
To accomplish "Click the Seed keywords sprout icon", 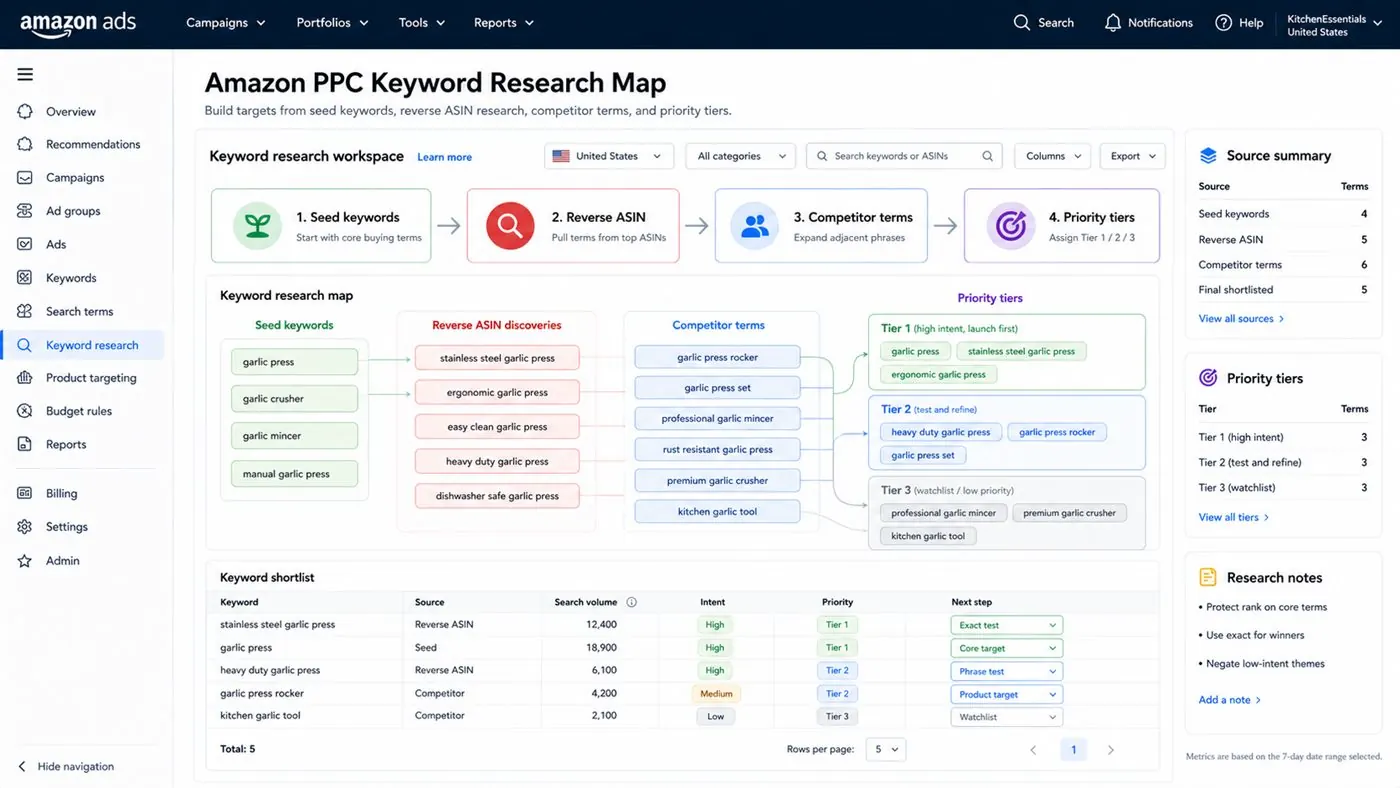I will 258,226.
